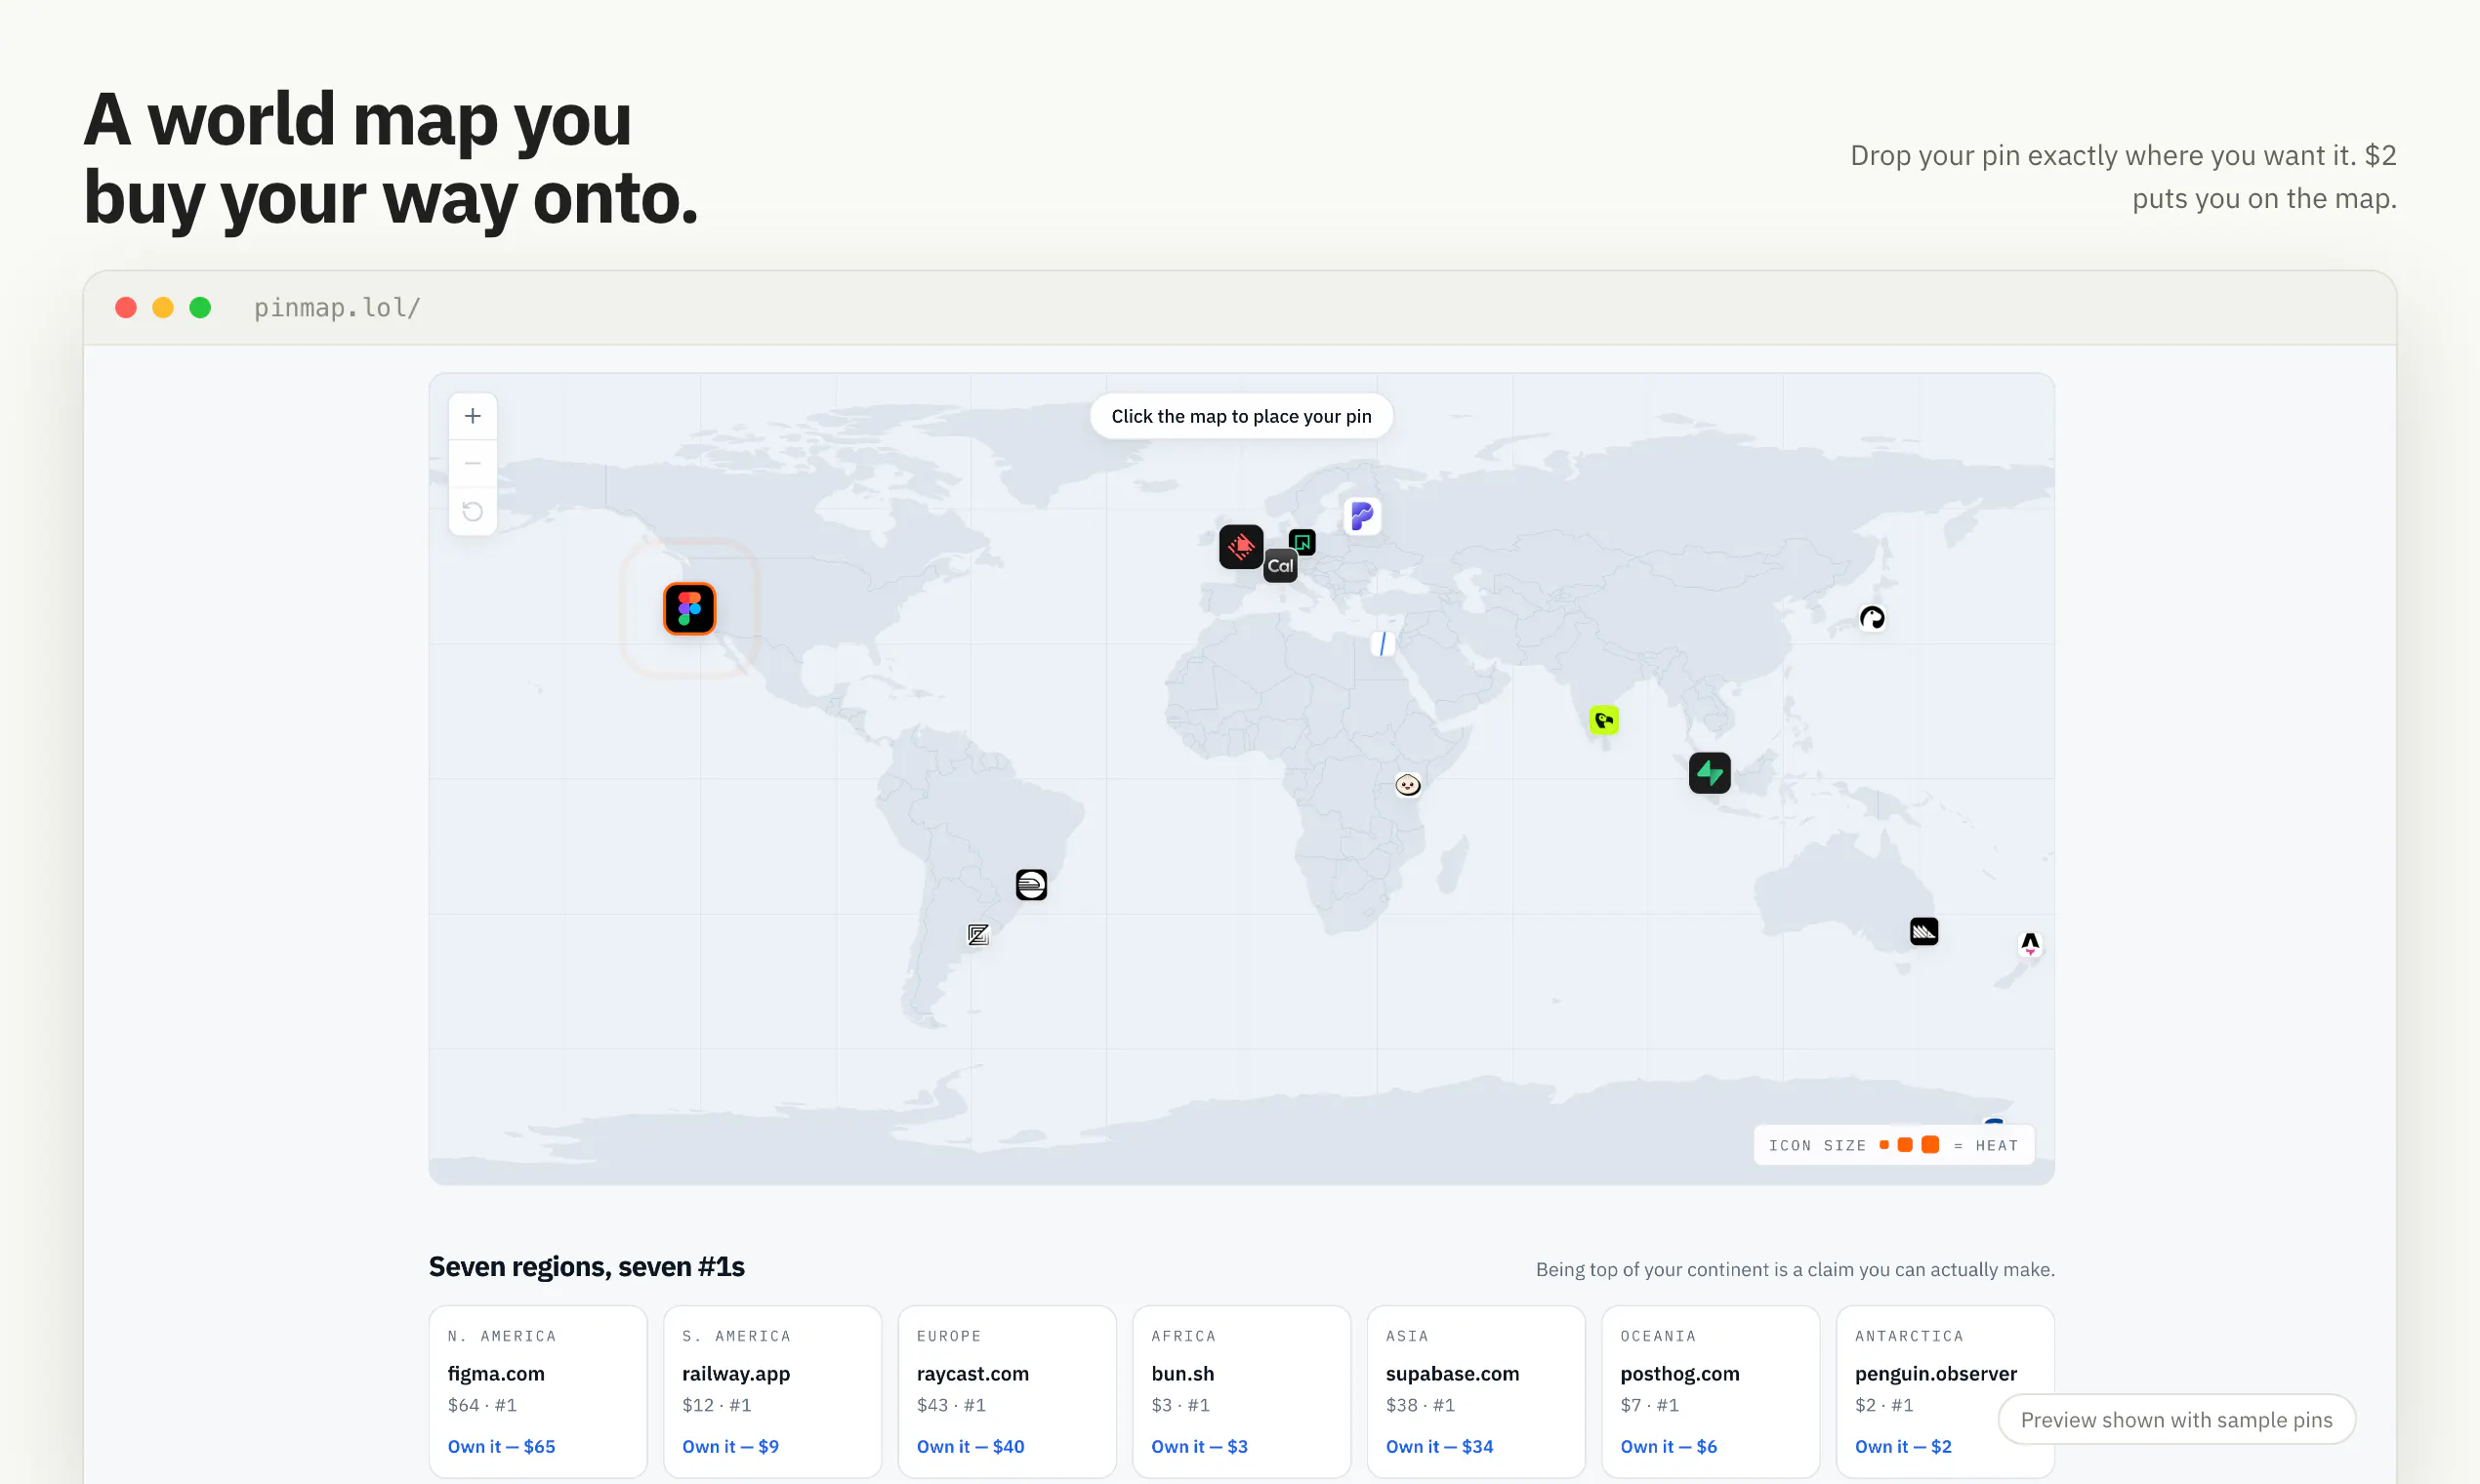The image size is (2480, 1484).
Task: Click the '$64 · #1' figma stat
Action: (481, 1405)
